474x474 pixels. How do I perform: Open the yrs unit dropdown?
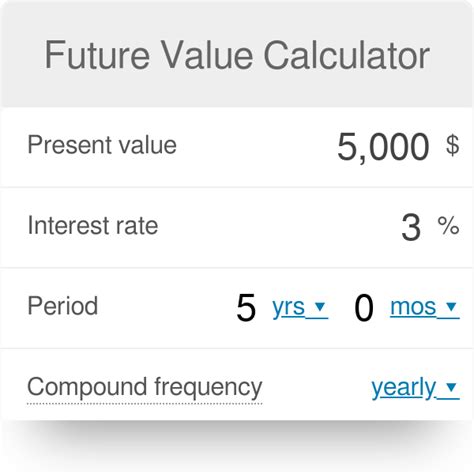tap(300, 308)
